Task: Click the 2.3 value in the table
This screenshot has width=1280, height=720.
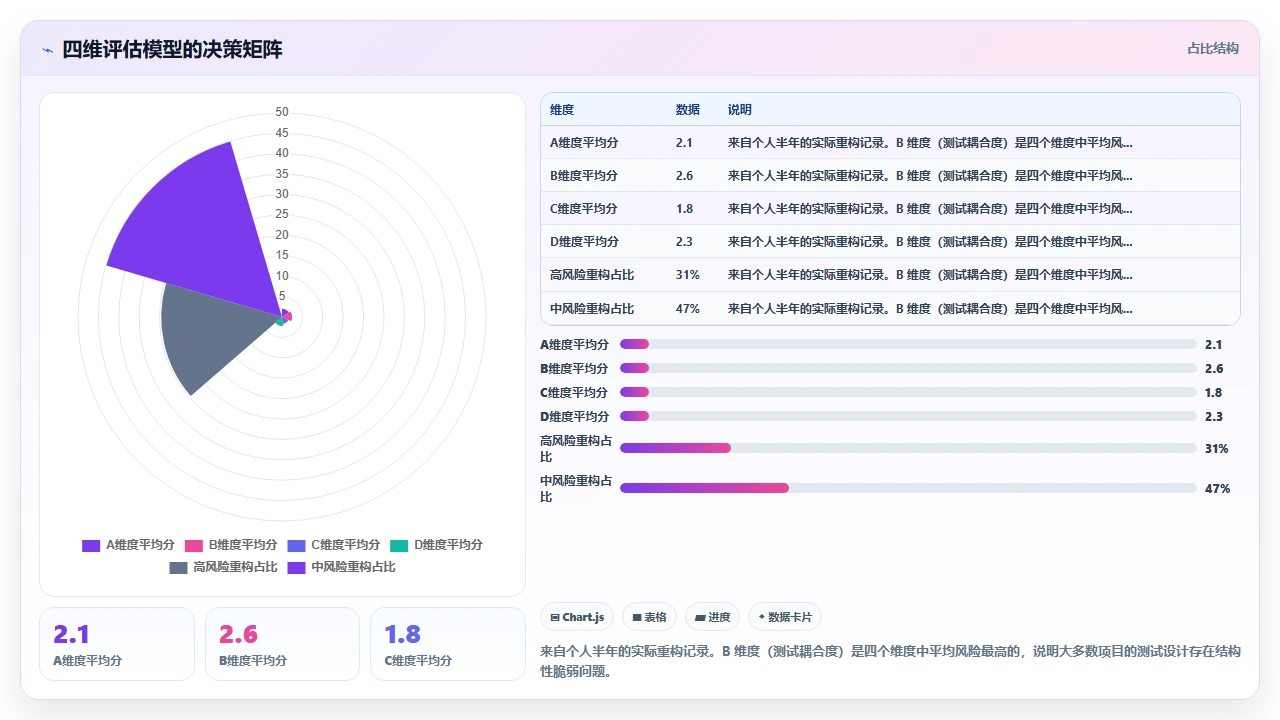Action: click(x=684, y=242)
